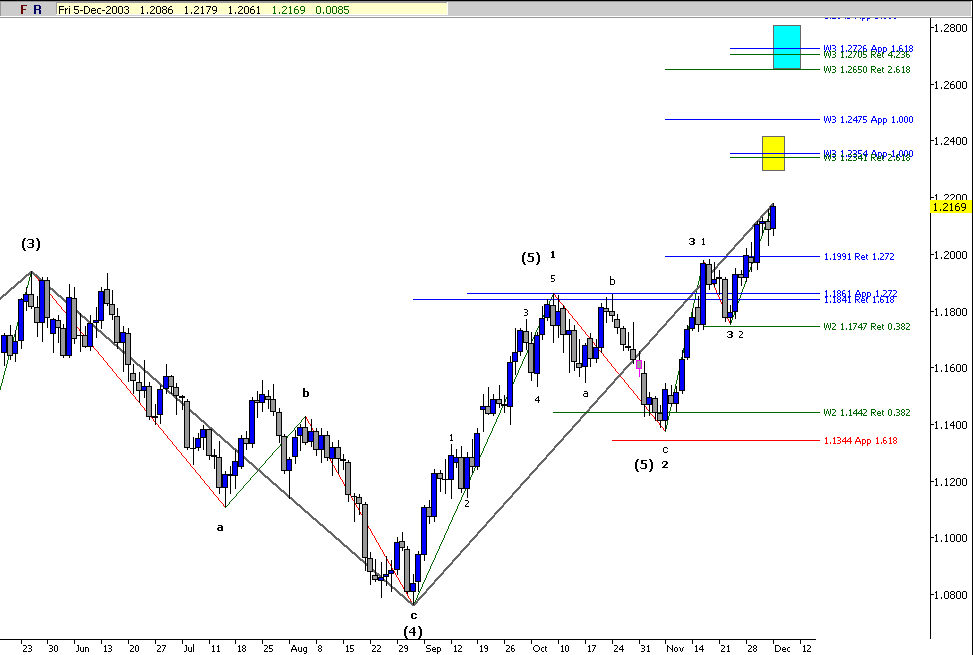Viewport: 973px width, 655px height.
Task: Click the low value 1.2061
Action: pyautogui.click(x=244, y=9)
